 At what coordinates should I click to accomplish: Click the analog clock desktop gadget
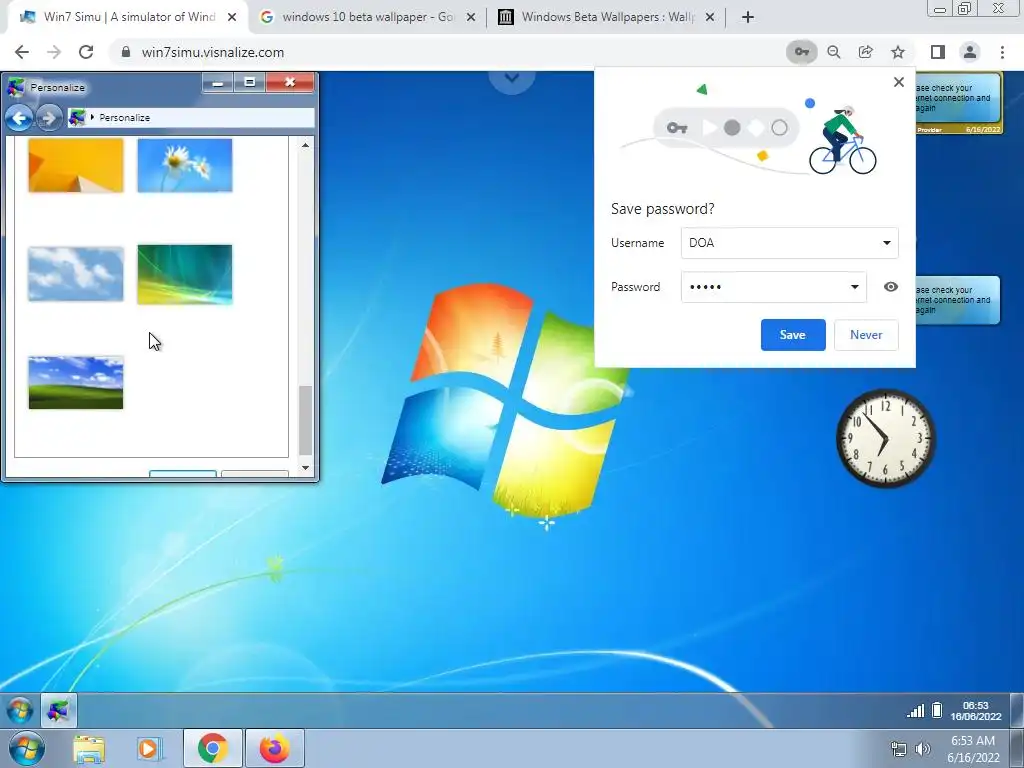[886, 438]
